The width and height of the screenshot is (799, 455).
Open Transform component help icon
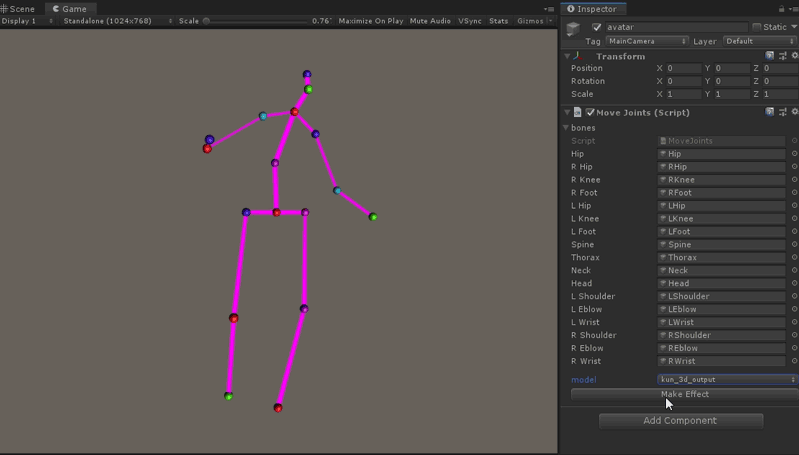pyautogui.click(x=769, y=56)
